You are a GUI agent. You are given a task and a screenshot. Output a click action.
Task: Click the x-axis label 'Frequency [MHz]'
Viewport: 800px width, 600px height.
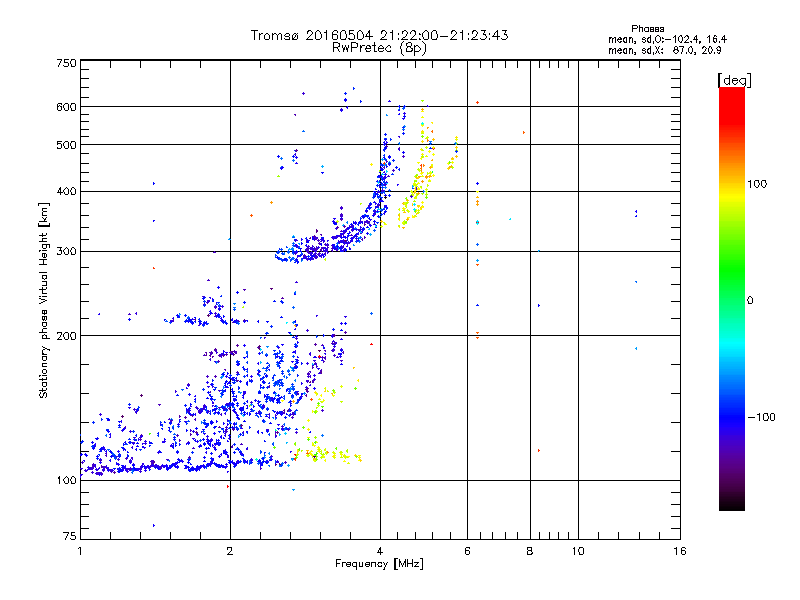click(379, 564)
